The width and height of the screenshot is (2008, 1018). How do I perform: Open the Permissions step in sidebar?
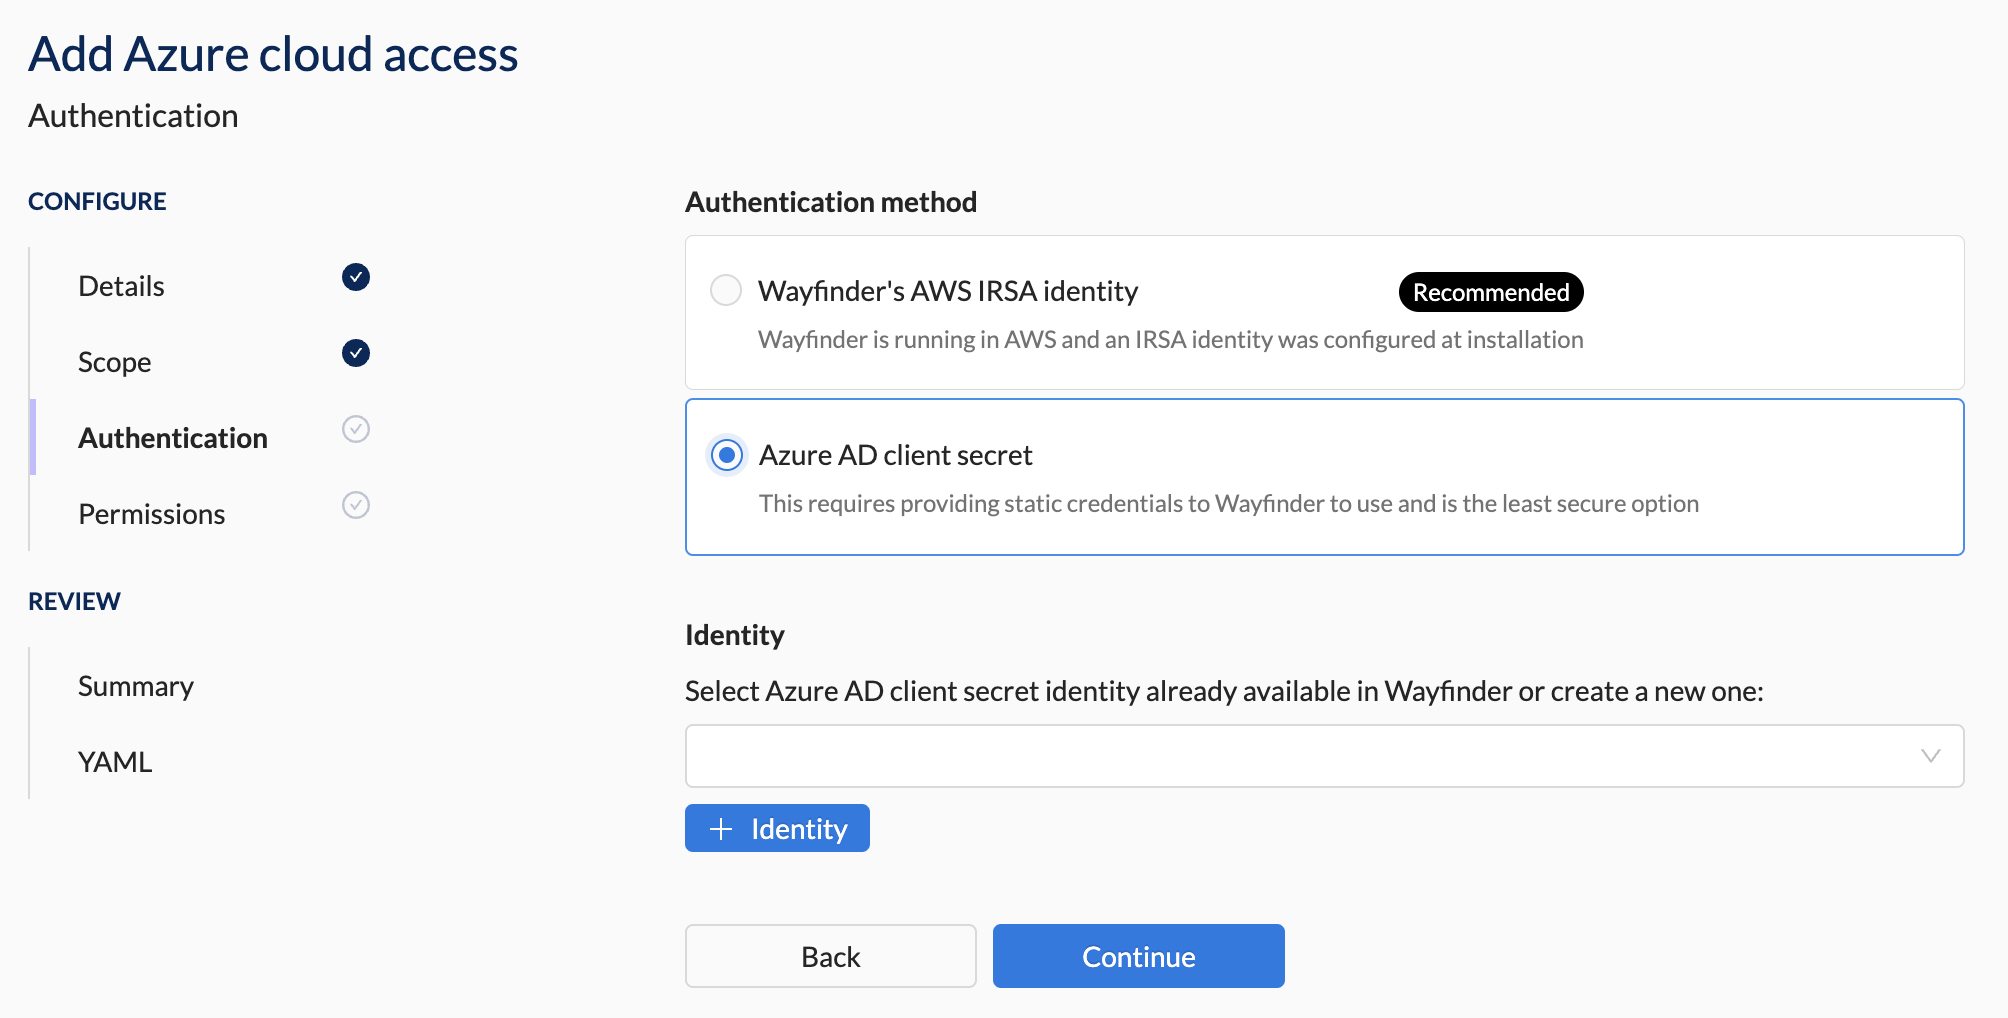151,514
